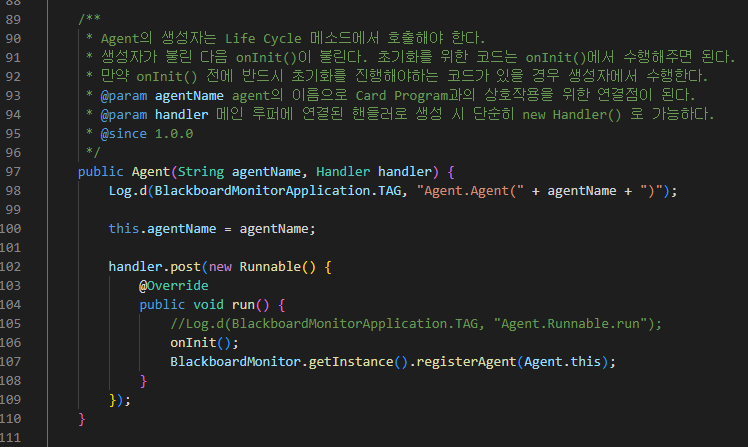Click line number 110 in the gutter
Image resolution: width=748 pixels, height=447 pixels.
(10, 419)
